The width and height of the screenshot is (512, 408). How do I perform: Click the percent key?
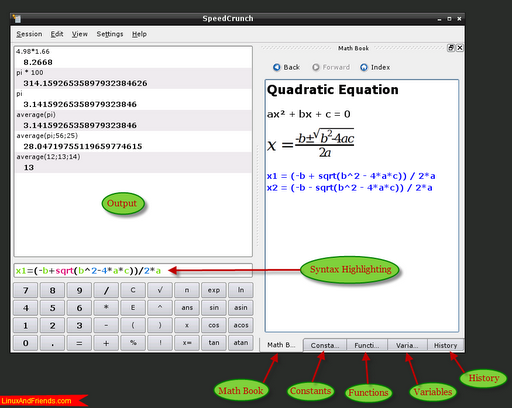(x=133, y=343)
